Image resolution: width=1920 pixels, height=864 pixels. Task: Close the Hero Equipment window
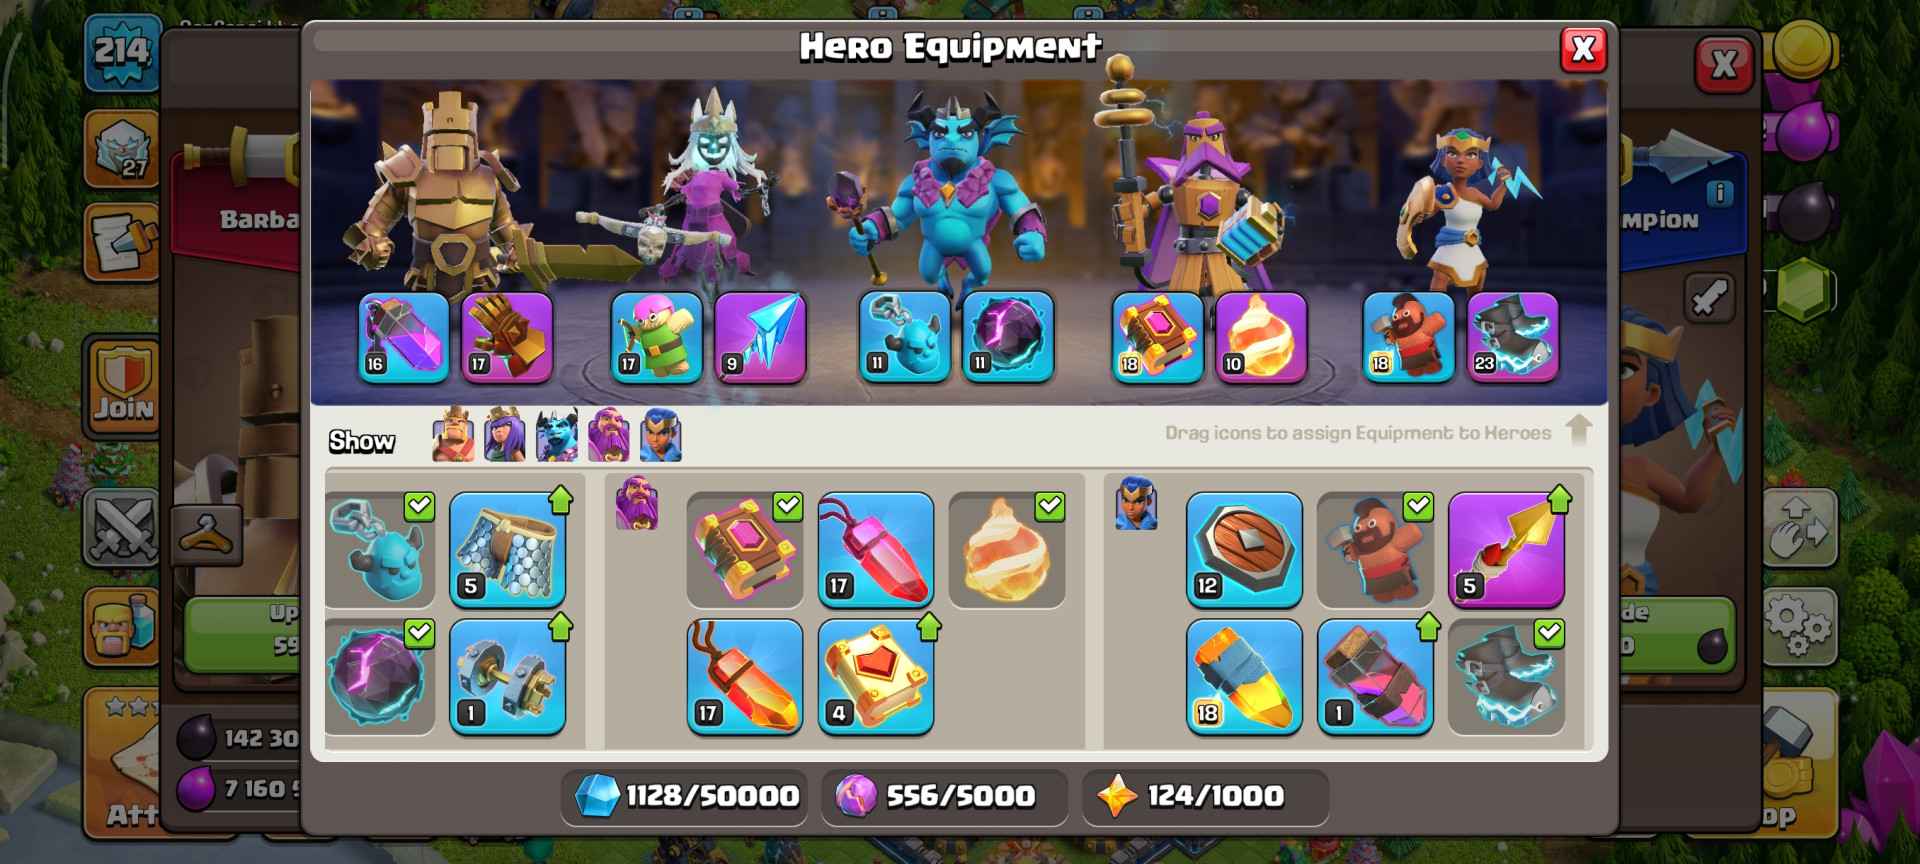click(x=1583, y=49)
